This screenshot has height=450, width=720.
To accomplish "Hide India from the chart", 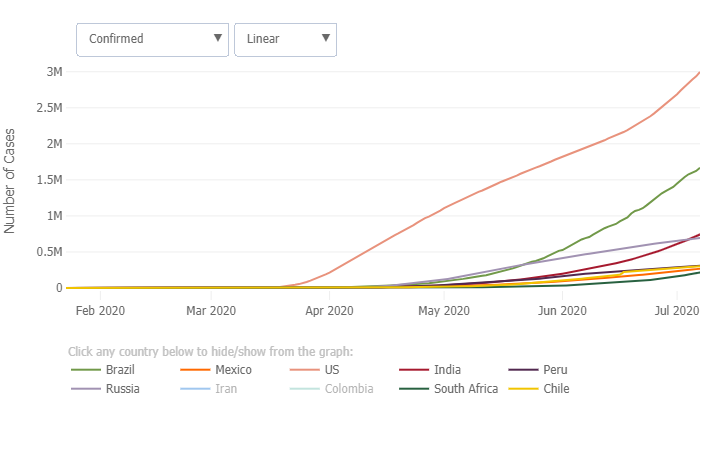I will pos(447,370).
